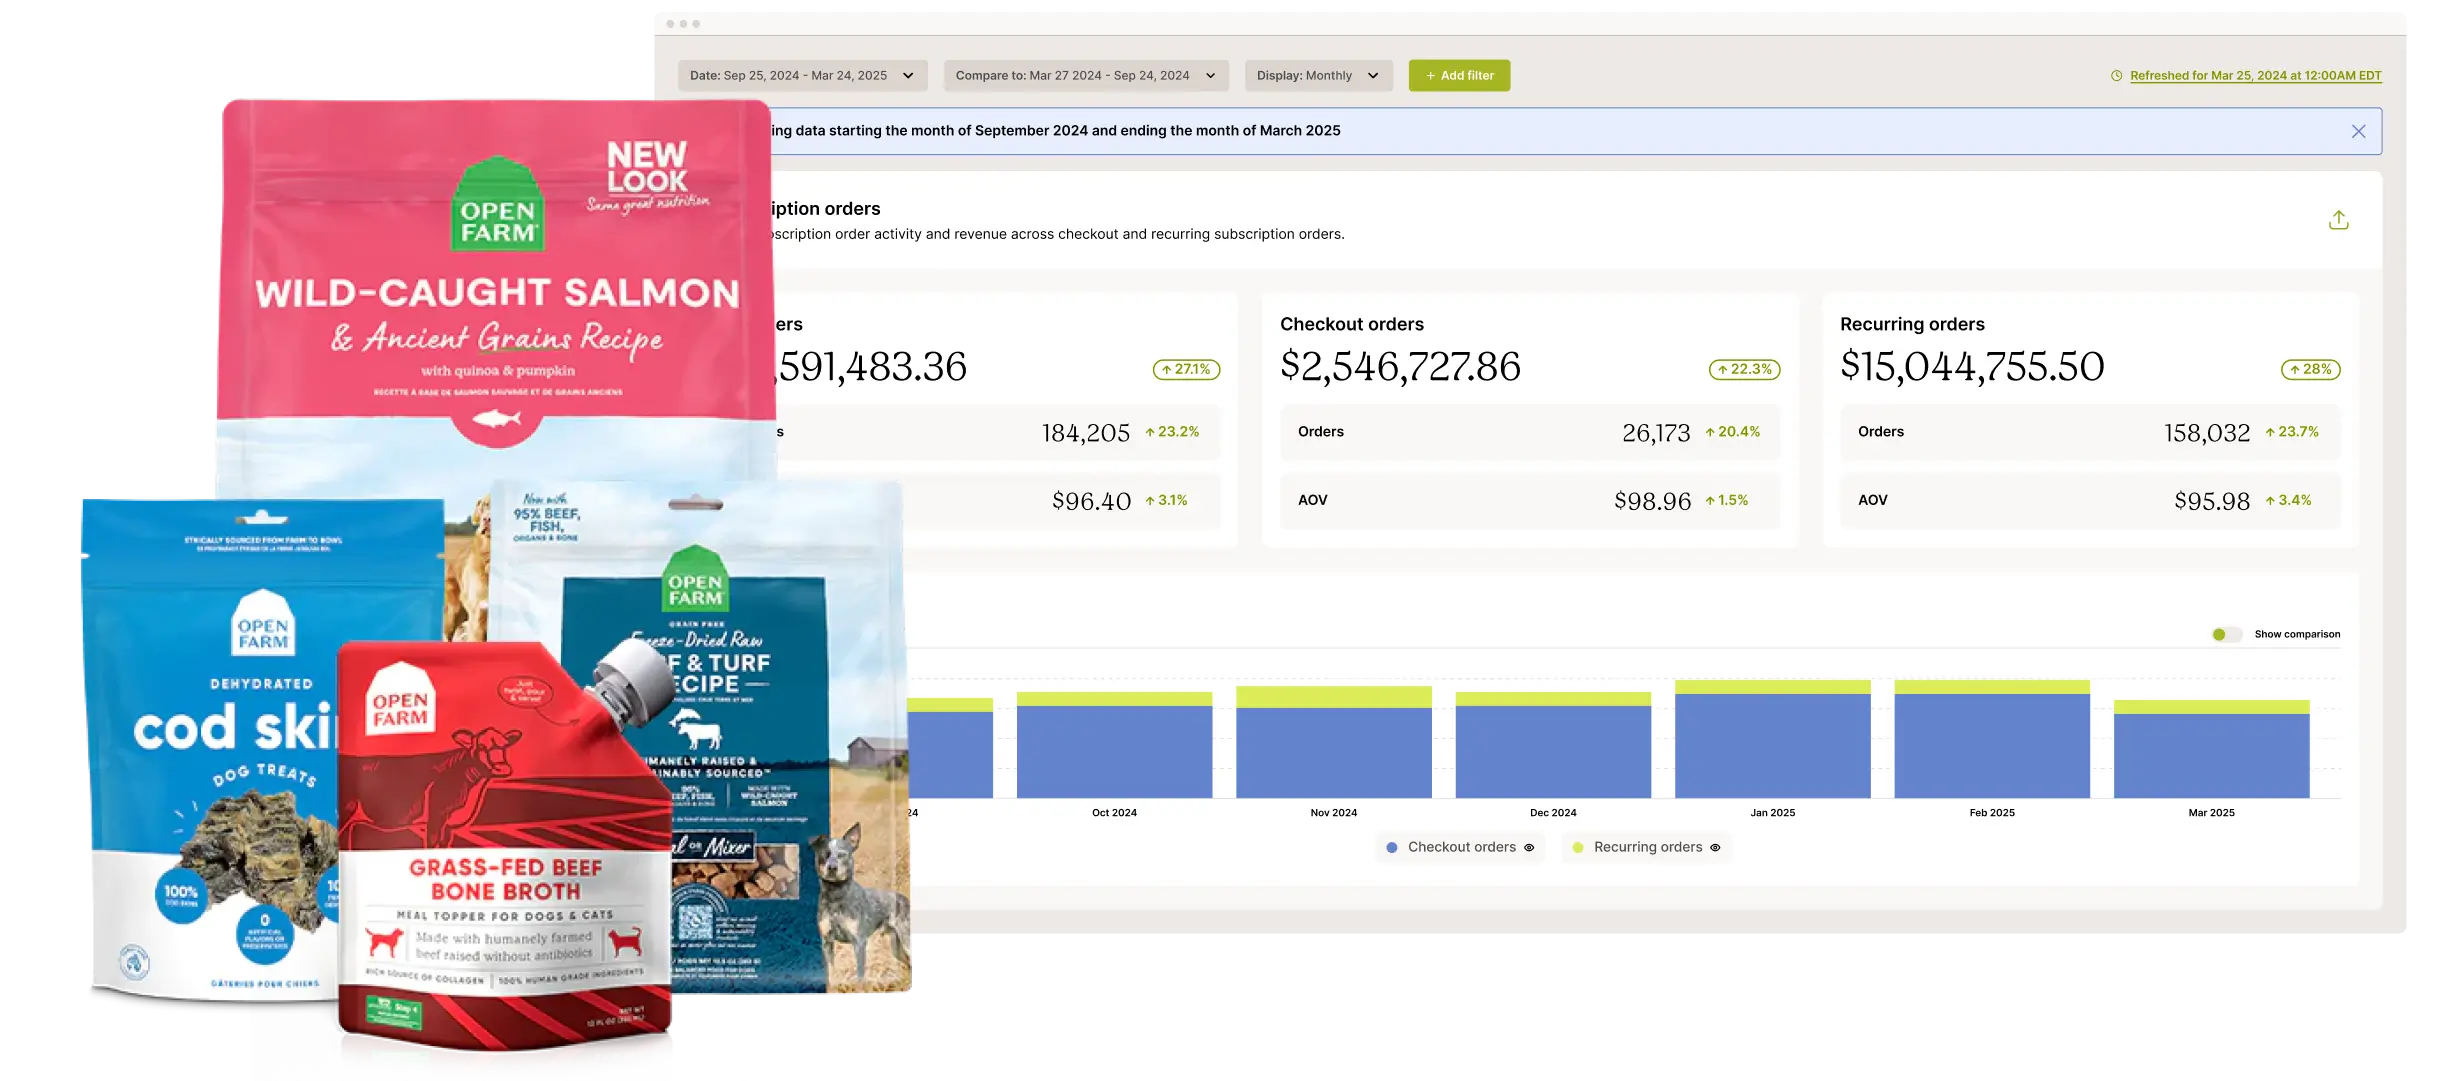Click the Recurring orders legend chip

point(1645,847)
